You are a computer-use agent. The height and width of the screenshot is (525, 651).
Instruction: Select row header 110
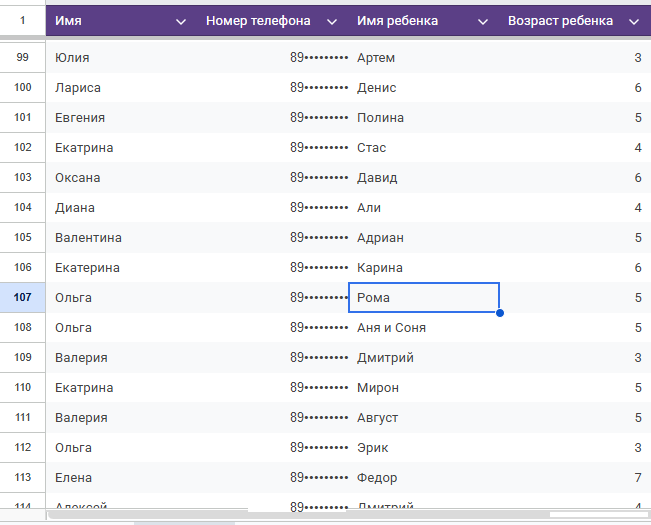pos(22,387)
